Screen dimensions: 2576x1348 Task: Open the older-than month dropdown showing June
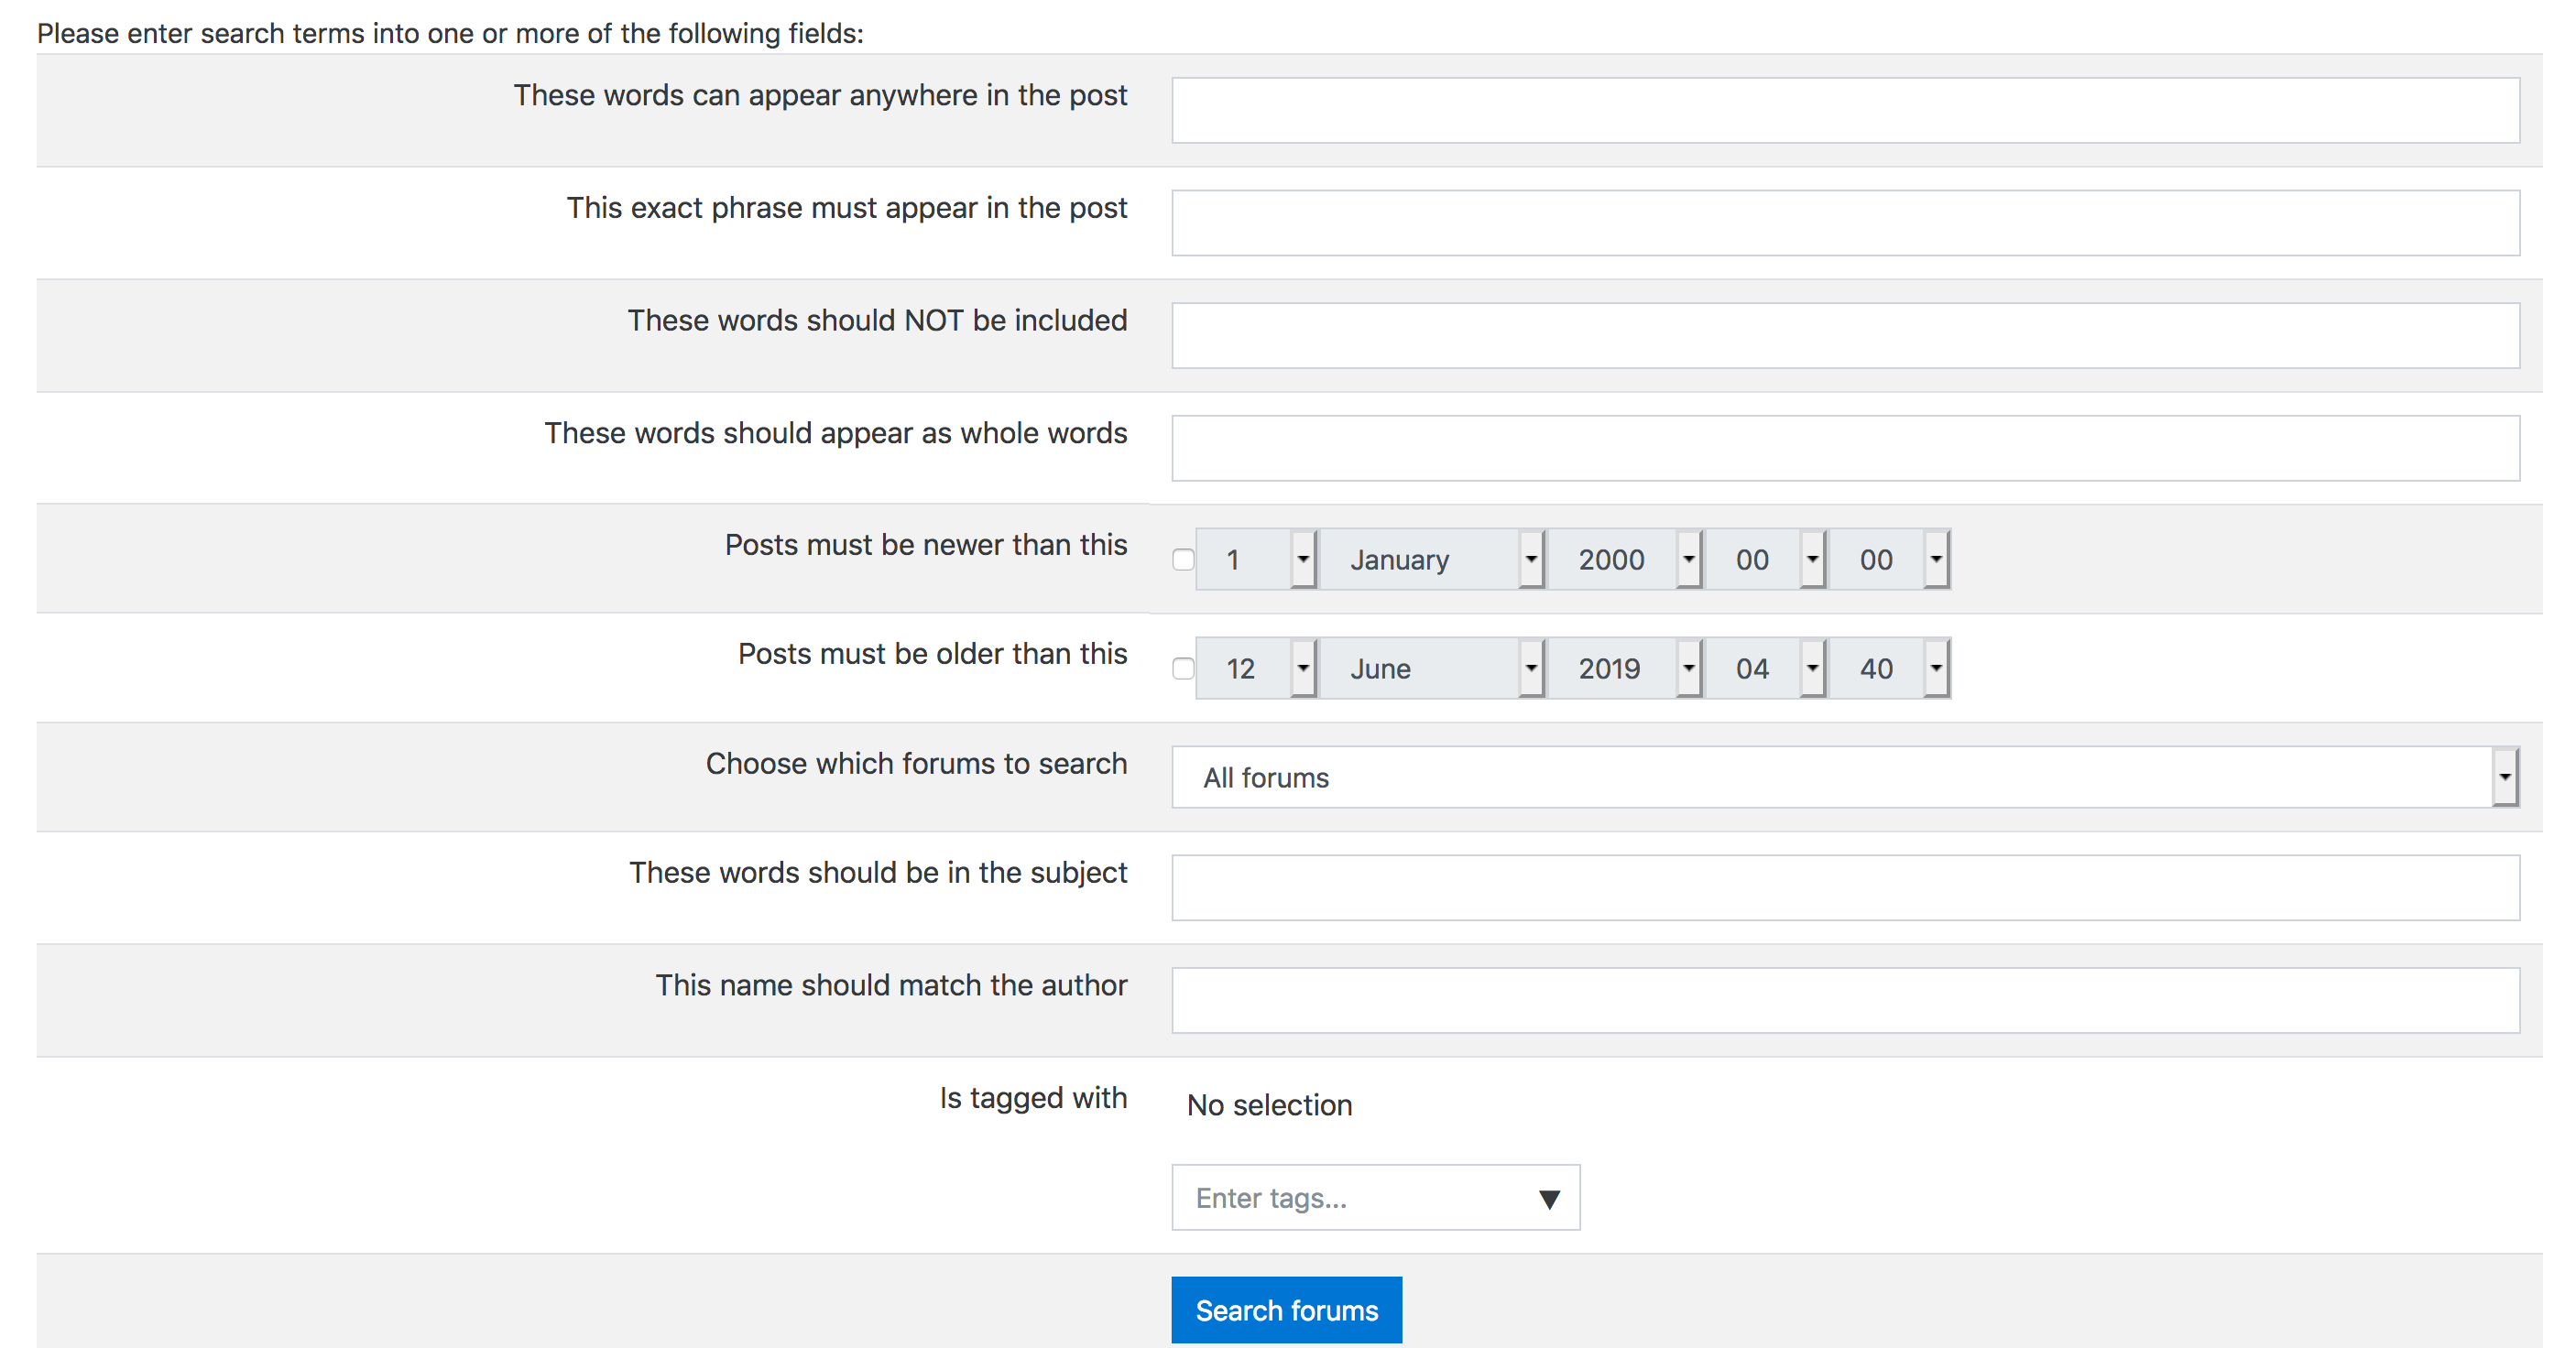pos(1432,668)
